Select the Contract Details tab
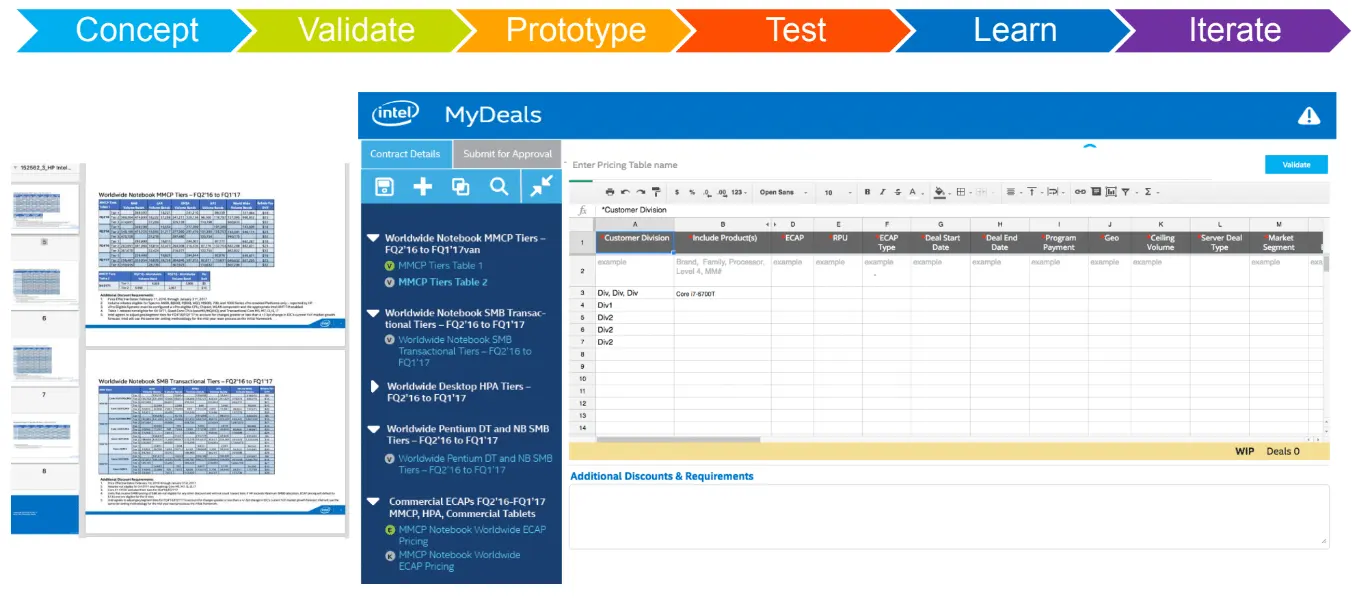The image size is (1352, 610). pyautogui.click(x=405, y=154)
